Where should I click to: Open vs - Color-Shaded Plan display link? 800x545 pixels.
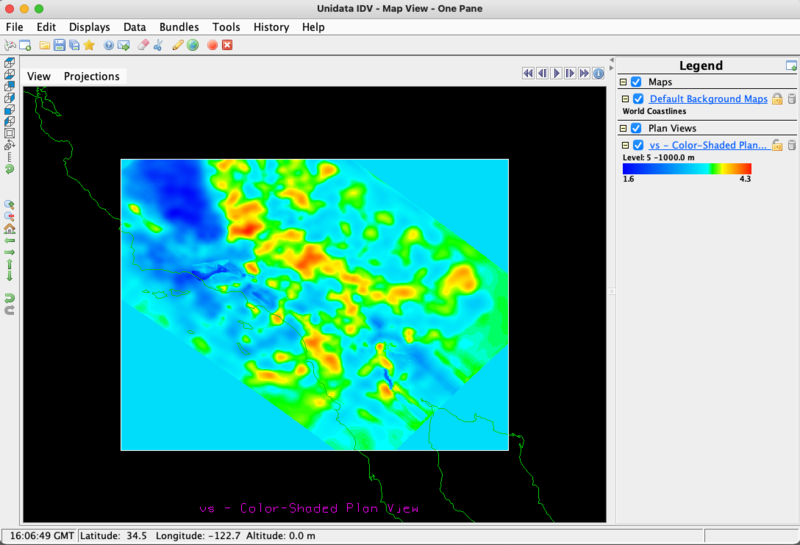[708, 145]
